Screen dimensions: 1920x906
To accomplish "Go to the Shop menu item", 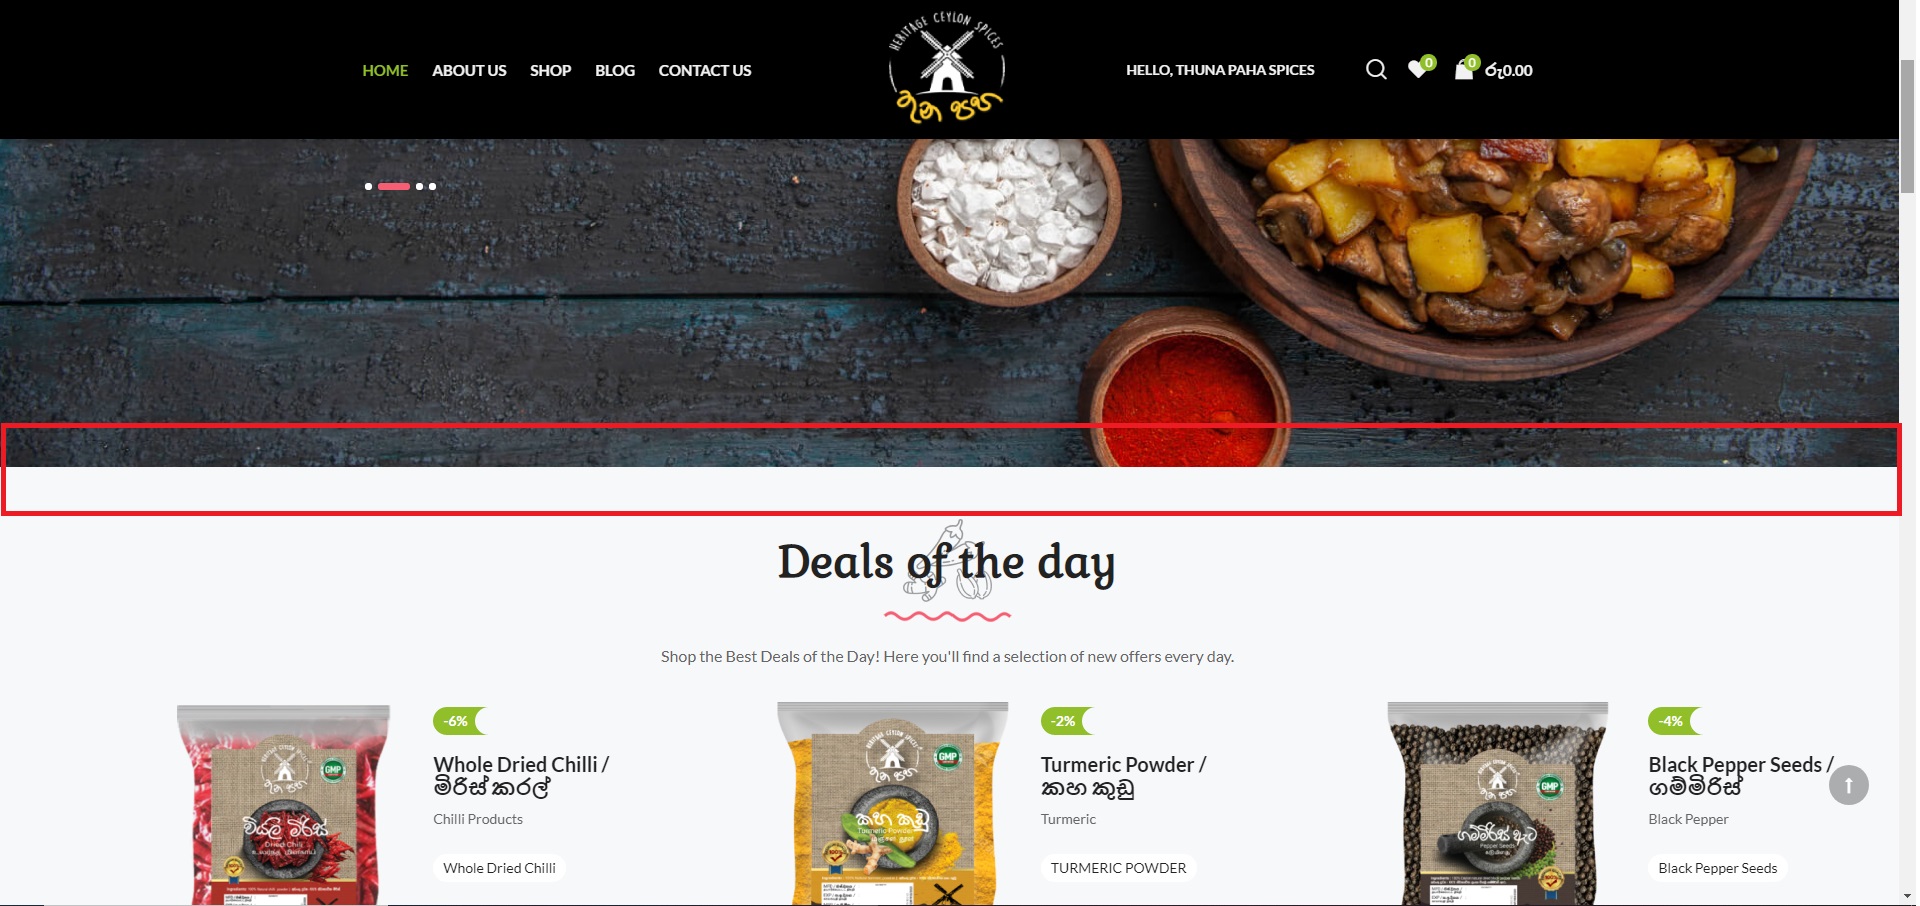I will [x=550, y=70].
